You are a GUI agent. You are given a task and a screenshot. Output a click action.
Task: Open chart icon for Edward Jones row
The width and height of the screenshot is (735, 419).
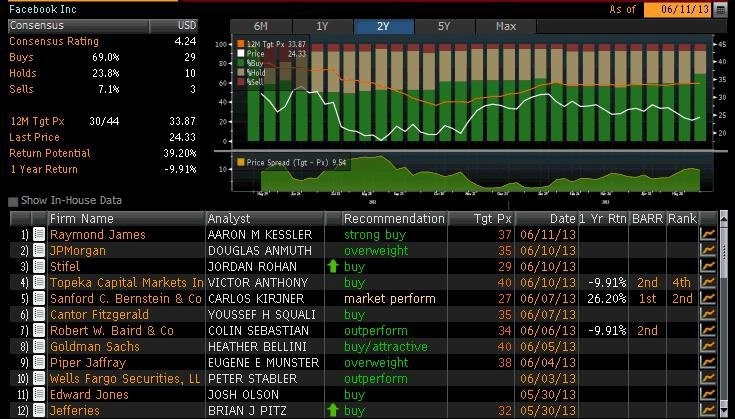708,394
